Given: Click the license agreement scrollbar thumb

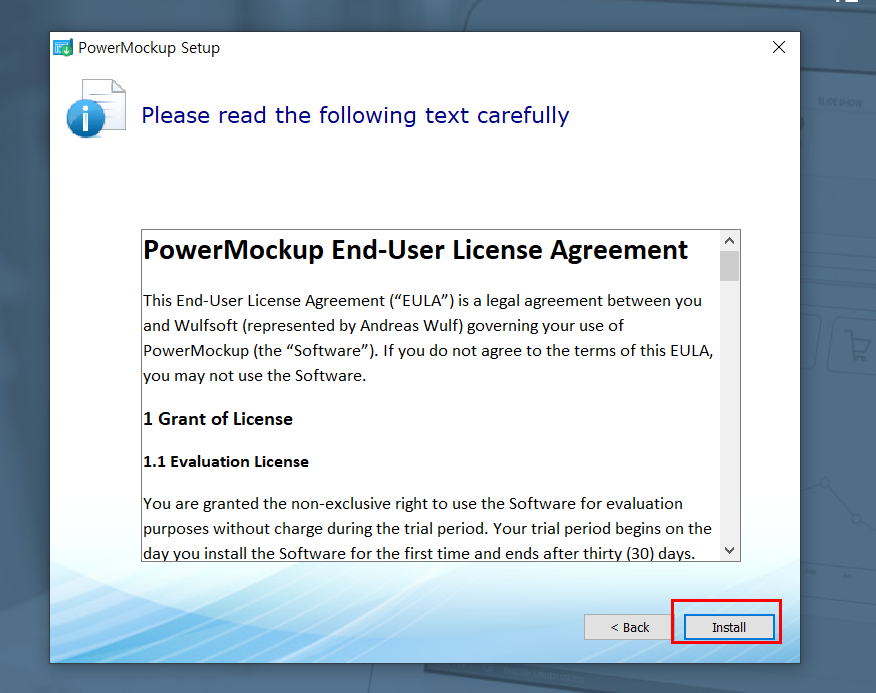Looking at the screenshot, I should [729, 266].
